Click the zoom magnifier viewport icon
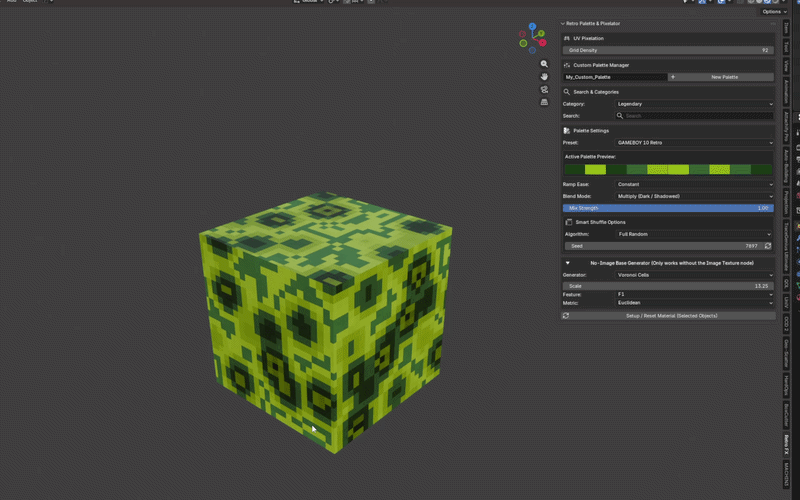This screenshot has height=500, width=800. pos(544,64)
